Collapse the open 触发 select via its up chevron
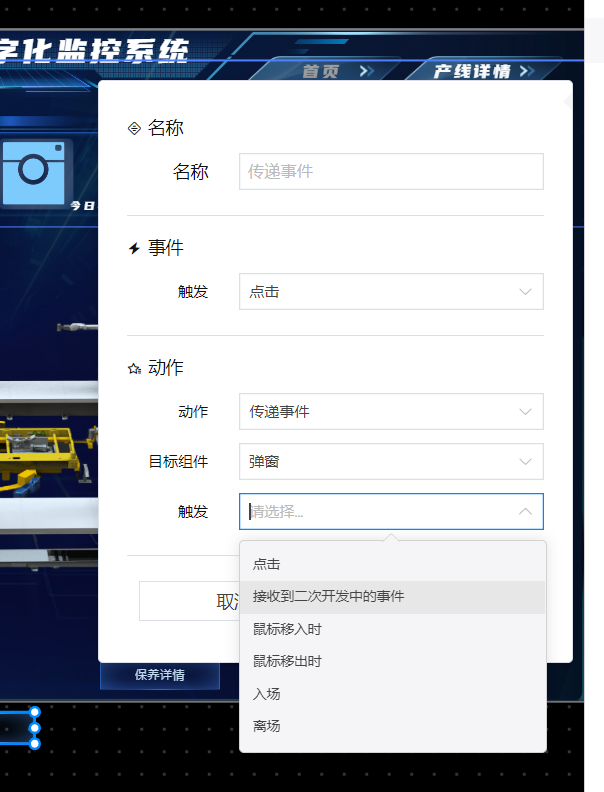The image size is (604, 792). coord(525,511)
